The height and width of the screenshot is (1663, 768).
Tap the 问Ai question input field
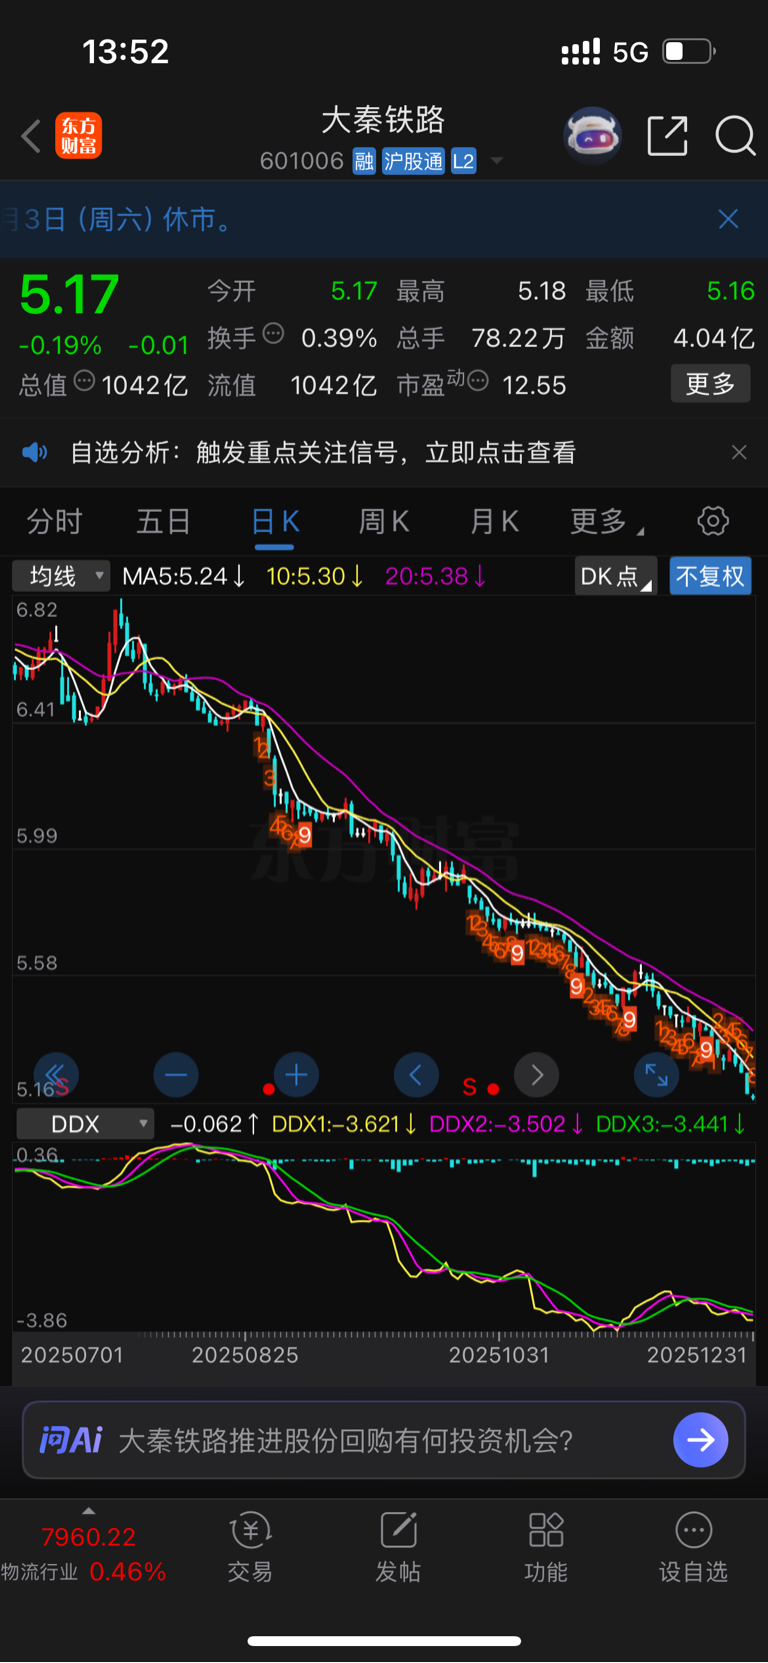[383, 1440]
